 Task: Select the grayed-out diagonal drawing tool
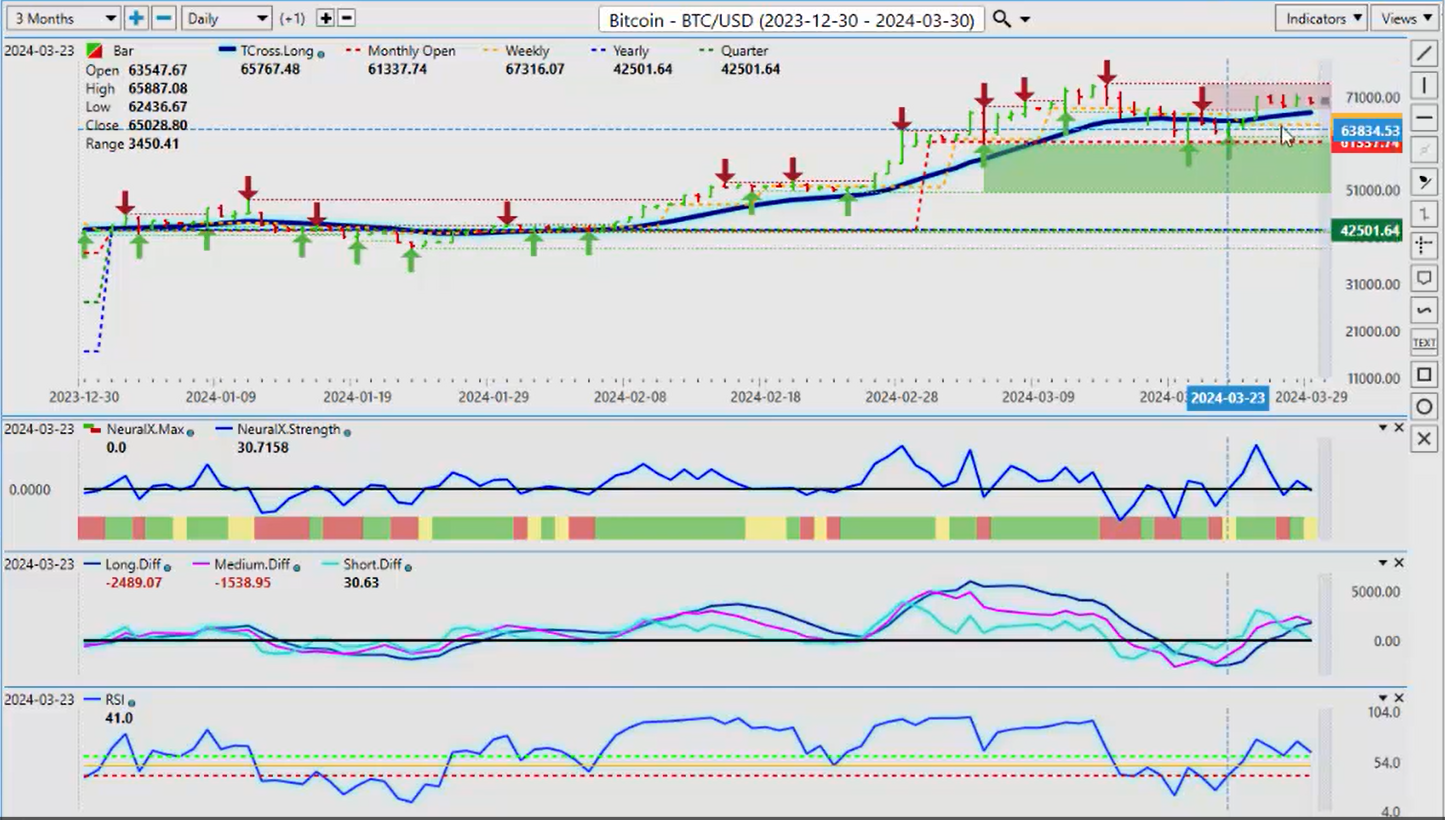pyautogui.click(x=1424, y=149)
